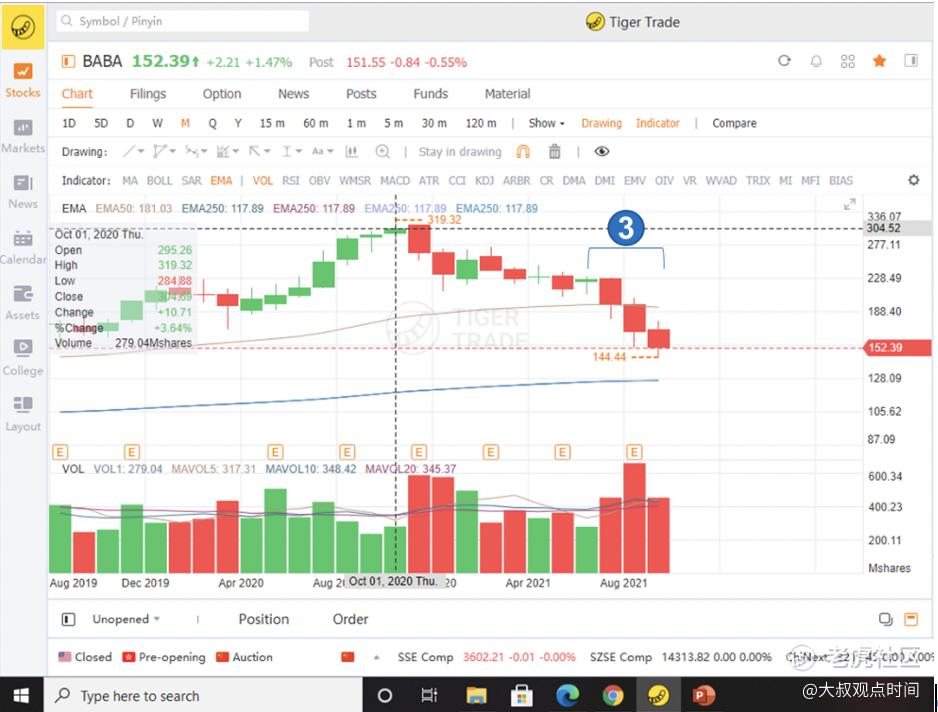Image resolution: width=938 pixels, height=712 pixels.
Task: Collapse the bottom orders panel
Action: point(911,619)
